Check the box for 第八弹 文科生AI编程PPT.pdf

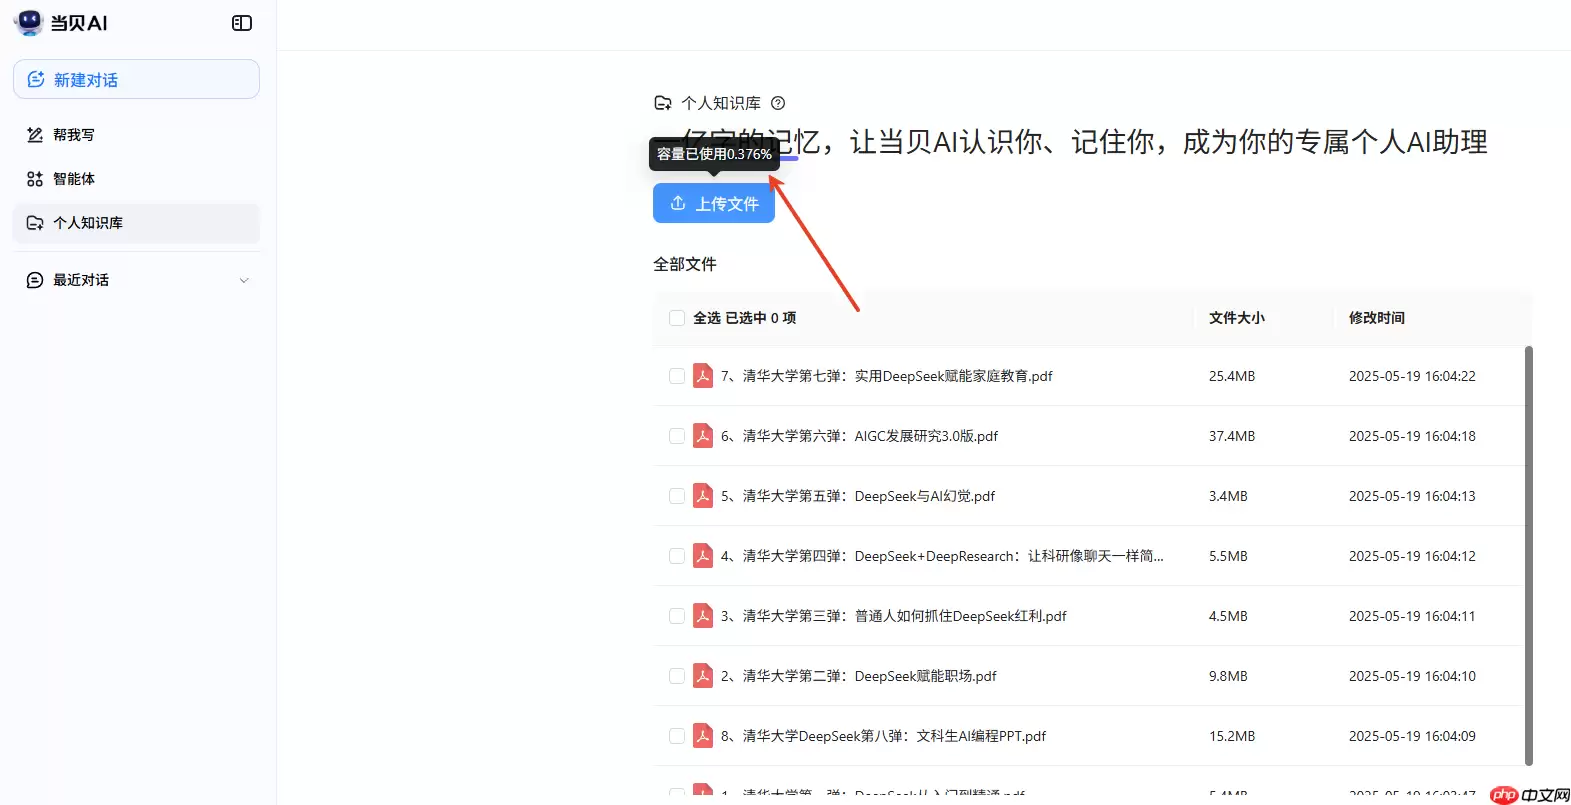[x=677, y=736]
